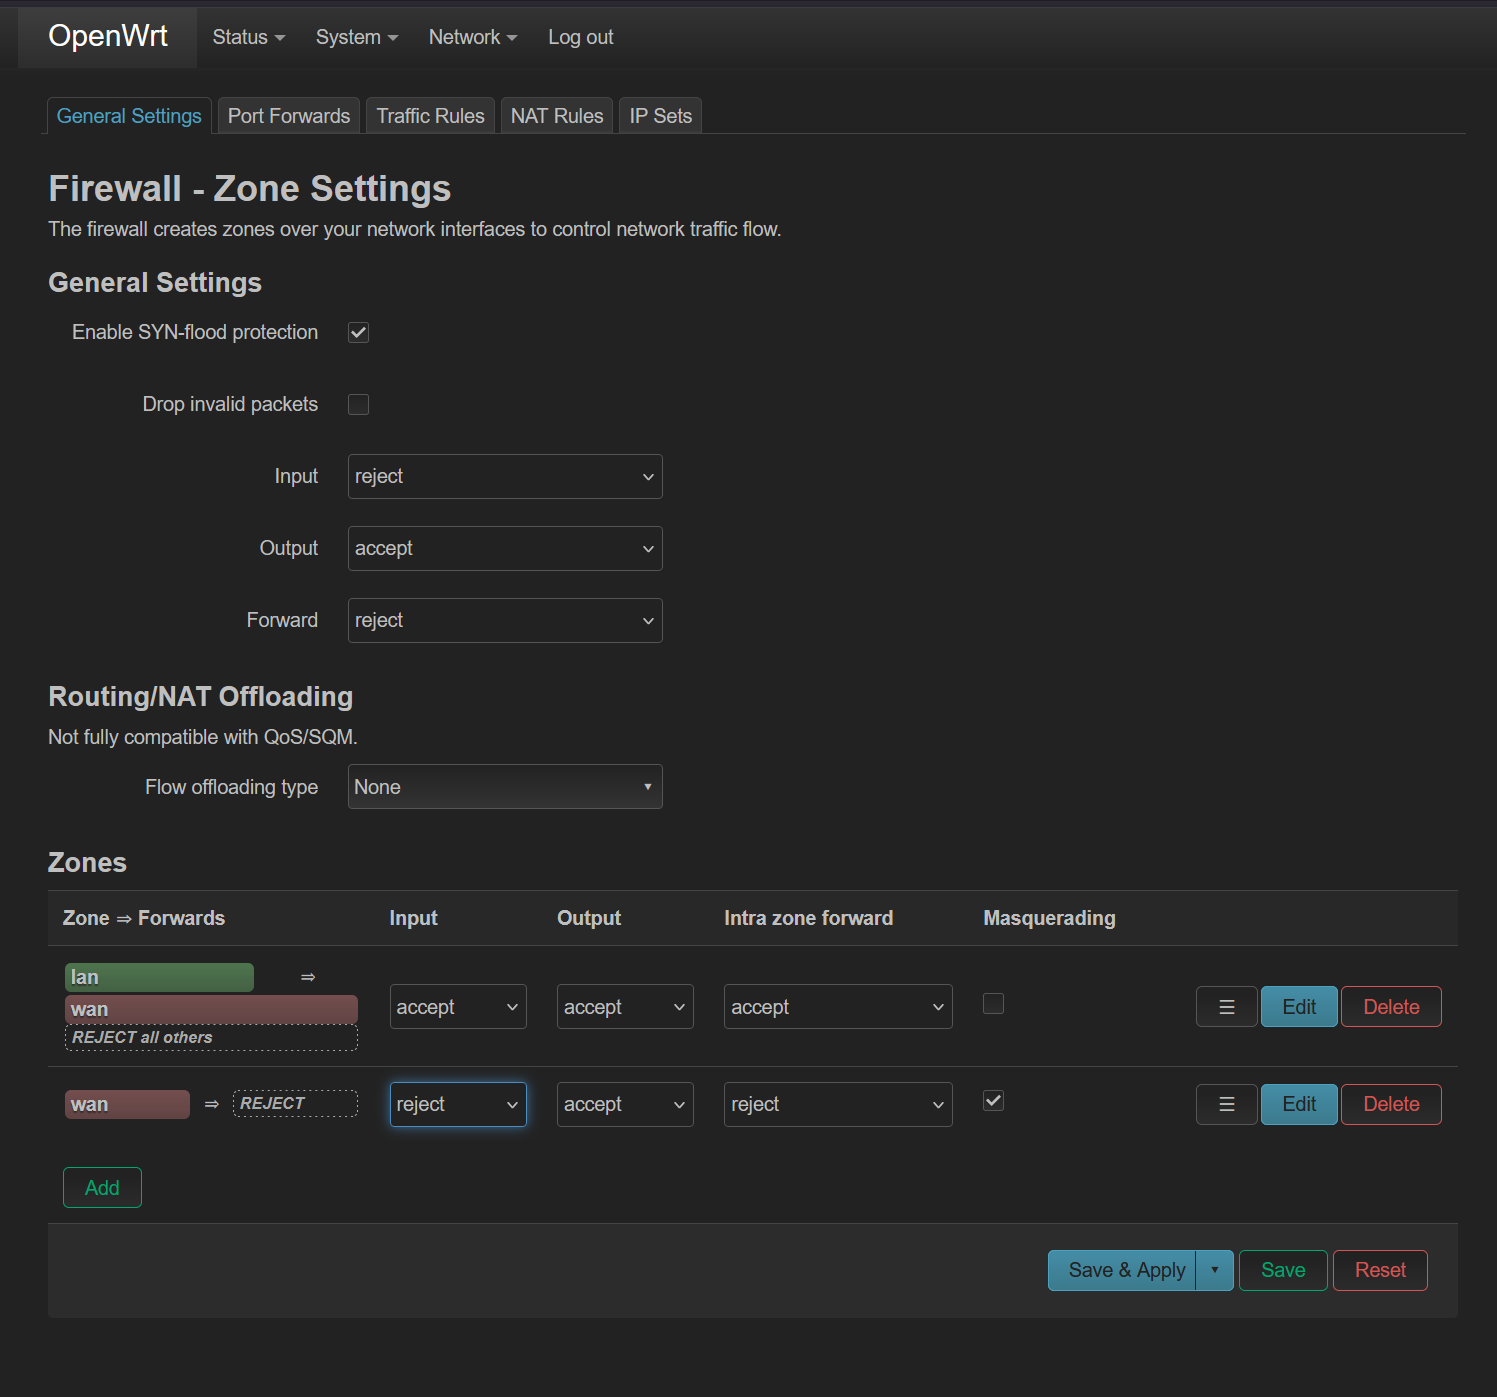This screenshot has width=1497, height=1397.
Task: Delete the wan zone
Action: [1391, 1104]
